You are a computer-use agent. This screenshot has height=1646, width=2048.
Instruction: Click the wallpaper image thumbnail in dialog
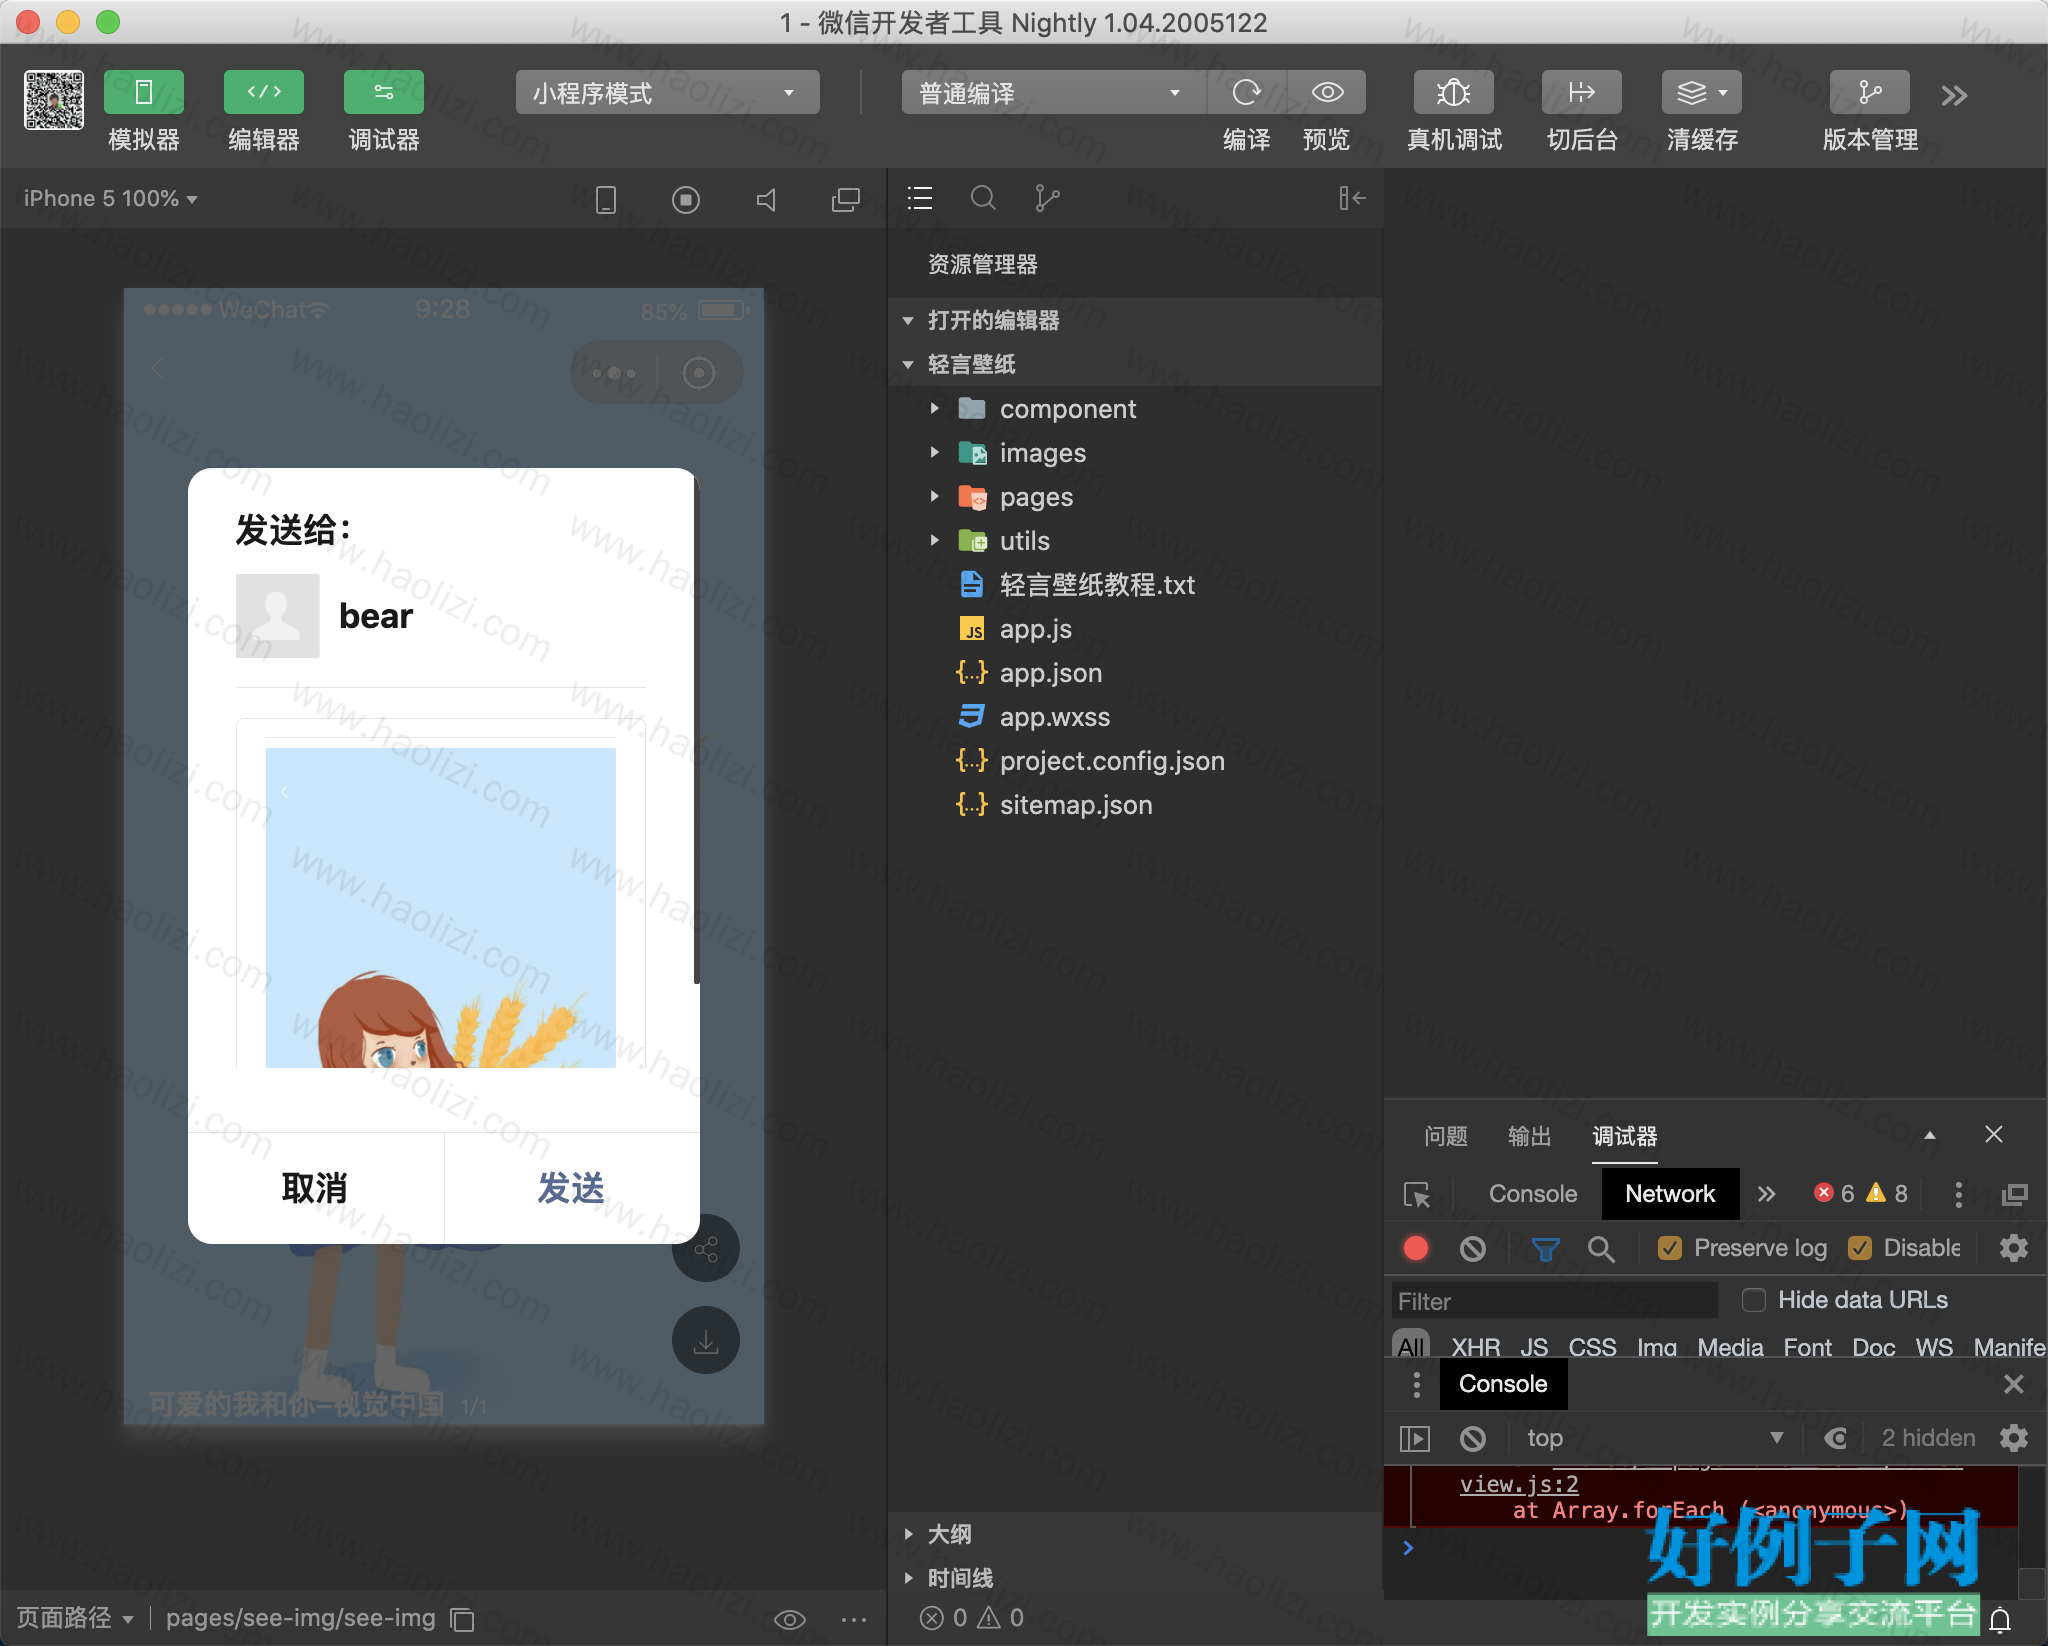[441, 907]
